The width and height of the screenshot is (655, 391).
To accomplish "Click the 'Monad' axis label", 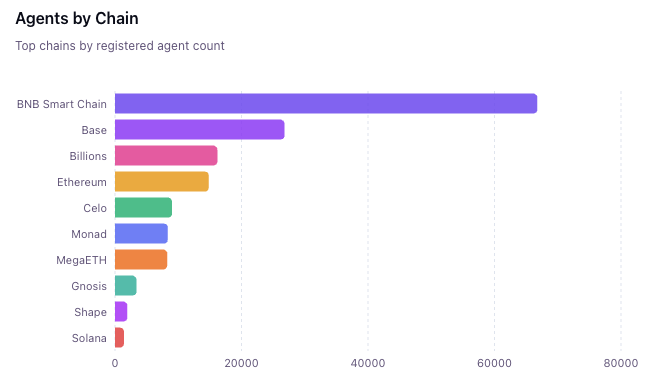I will click(89, 234).
